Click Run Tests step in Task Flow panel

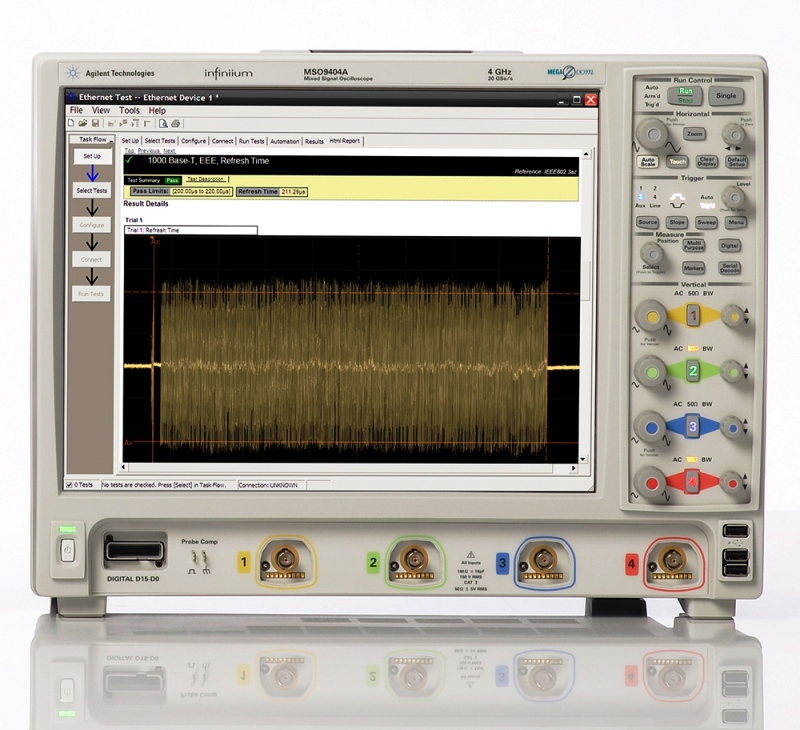(x=91, y=294)
